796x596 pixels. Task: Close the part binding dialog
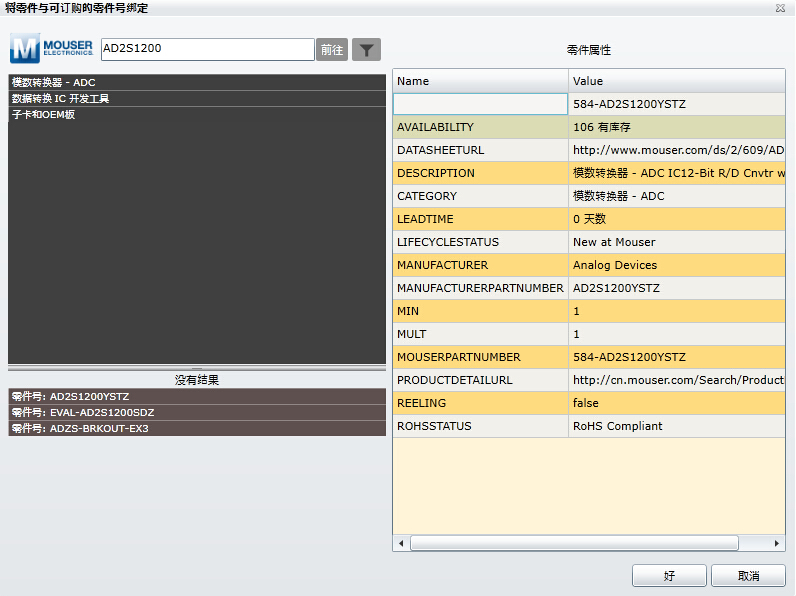coord(780,8)
